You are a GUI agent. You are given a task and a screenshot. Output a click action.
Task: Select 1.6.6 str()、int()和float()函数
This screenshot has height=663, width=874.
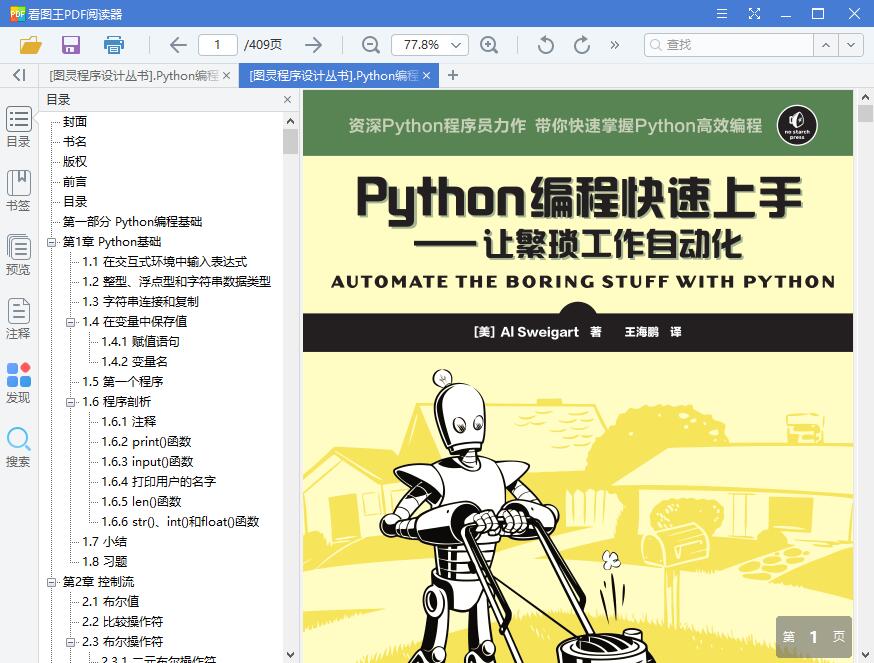(180, 522)
